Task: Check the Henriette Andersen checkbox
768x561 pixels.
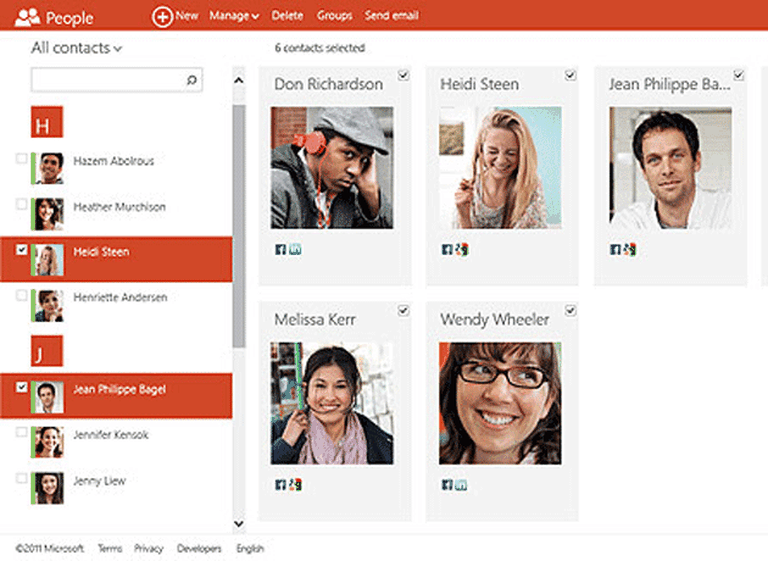Action: pos(21,295)
